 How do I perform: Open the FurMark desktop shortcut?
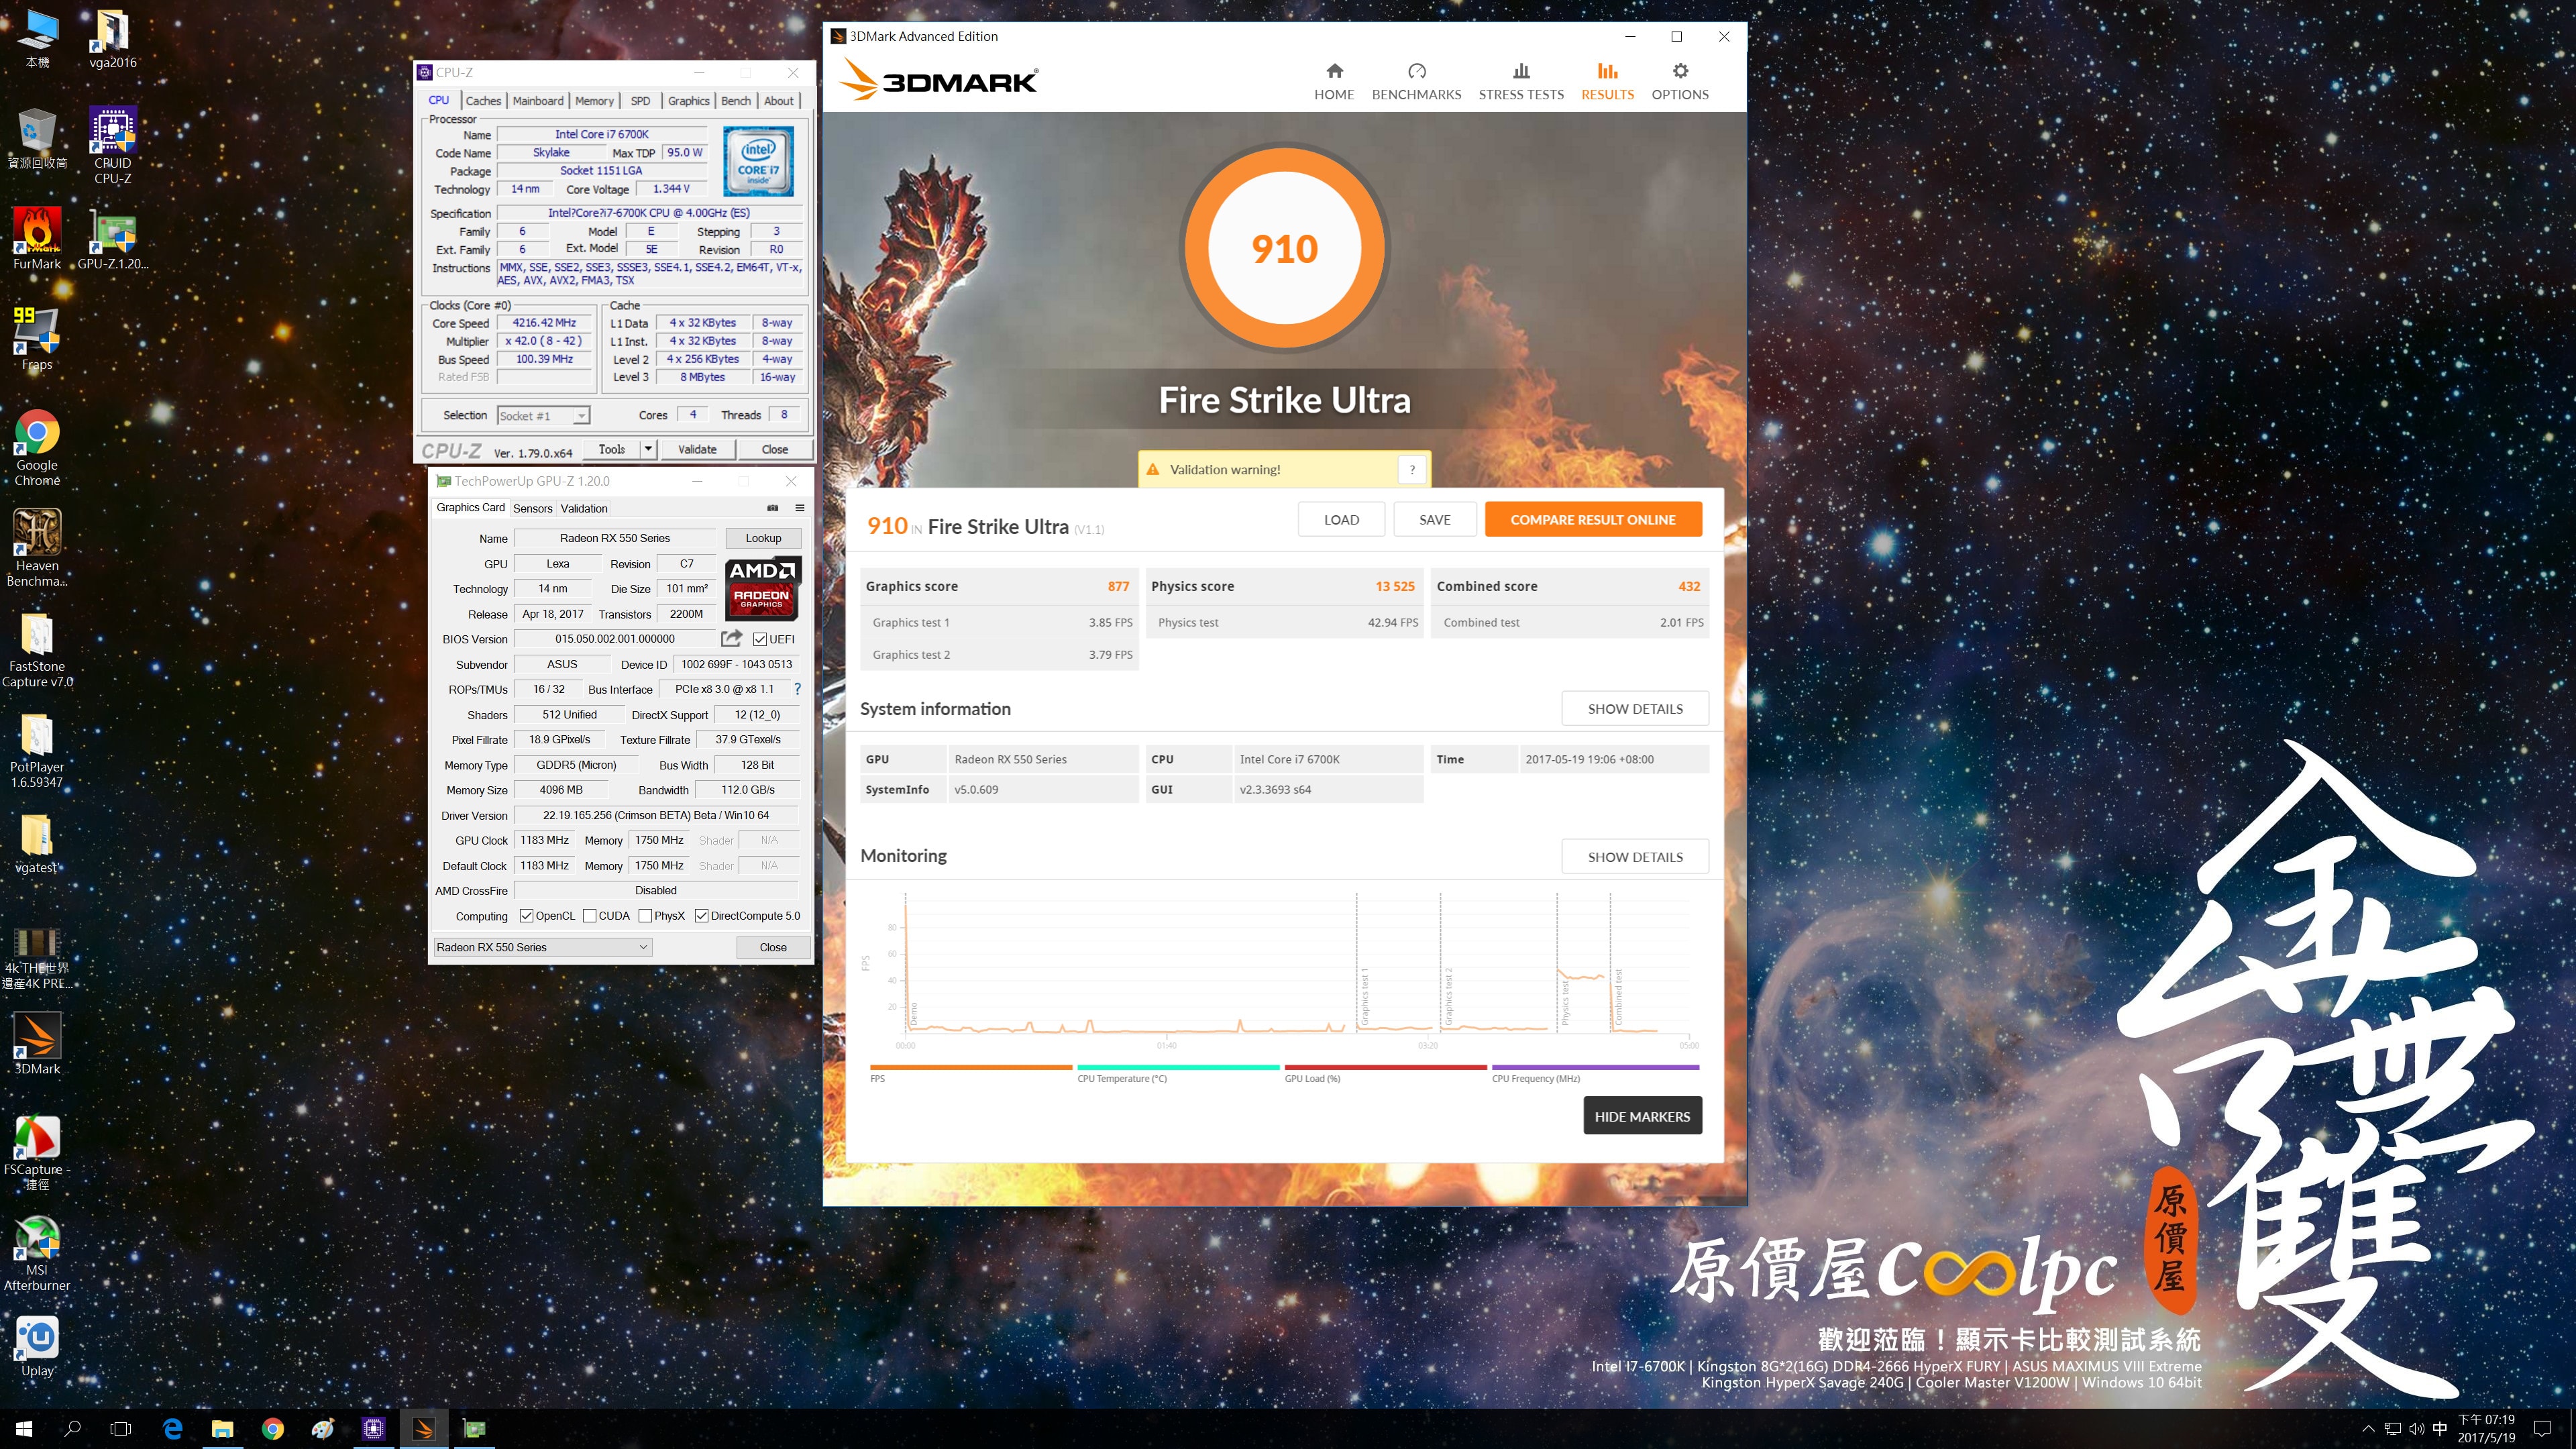click(x=37, y=238)
